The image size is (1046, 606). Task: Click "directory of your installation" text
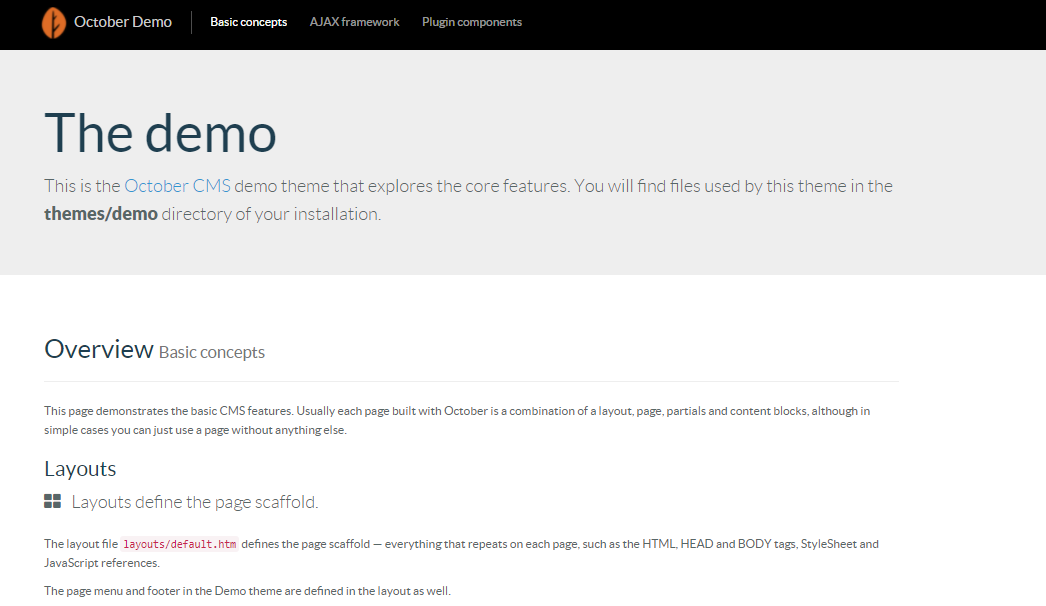pyautogui.click(x=270, y=214)
